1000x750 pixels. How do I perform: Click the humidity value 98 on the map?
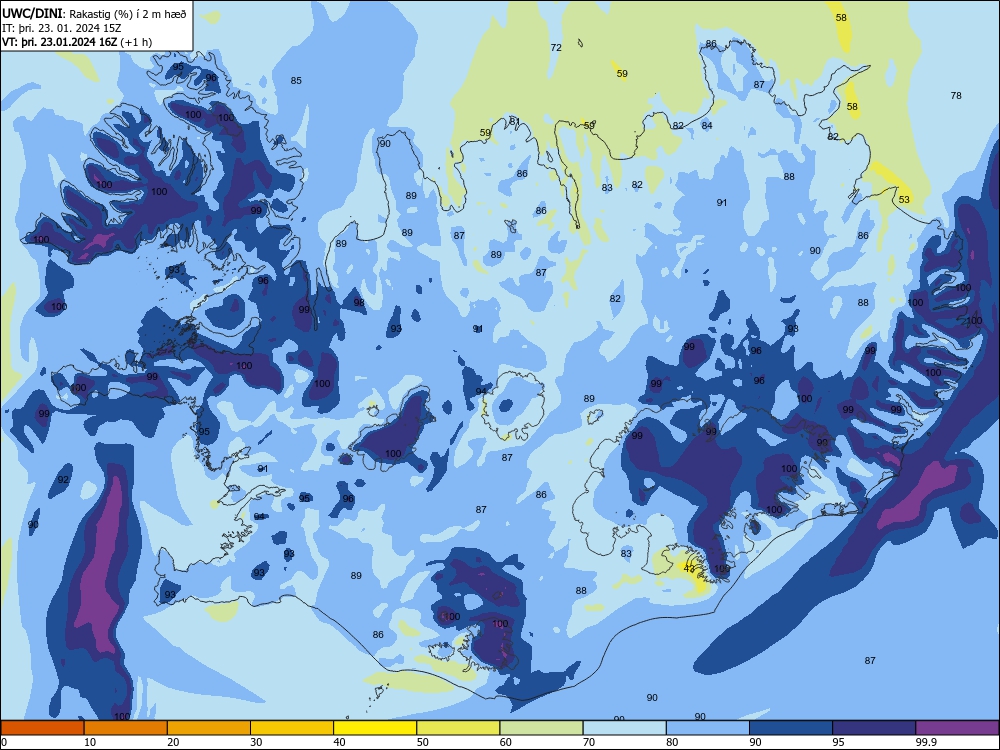[x=359, y=303]
